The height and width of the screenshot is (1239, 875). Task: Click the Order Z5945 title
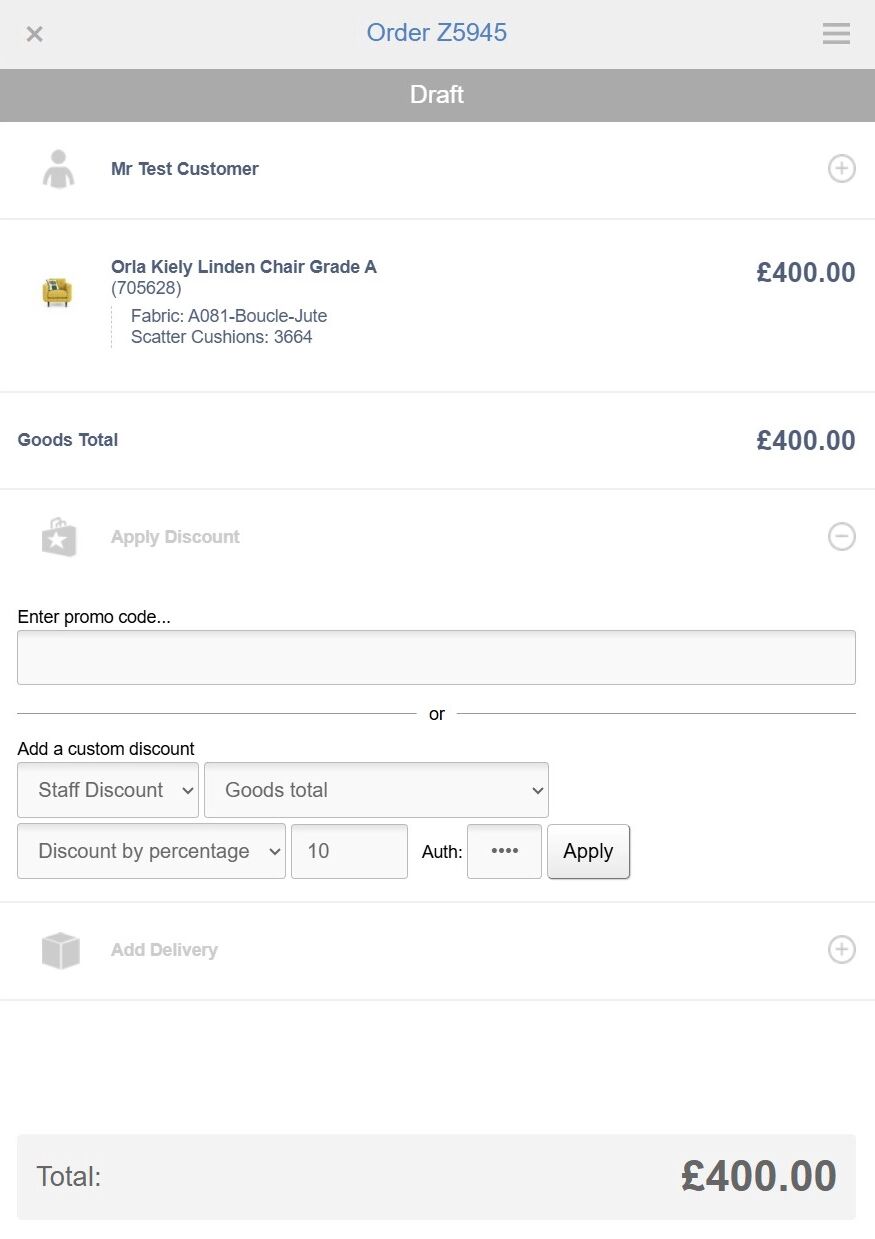pos(437,33)
